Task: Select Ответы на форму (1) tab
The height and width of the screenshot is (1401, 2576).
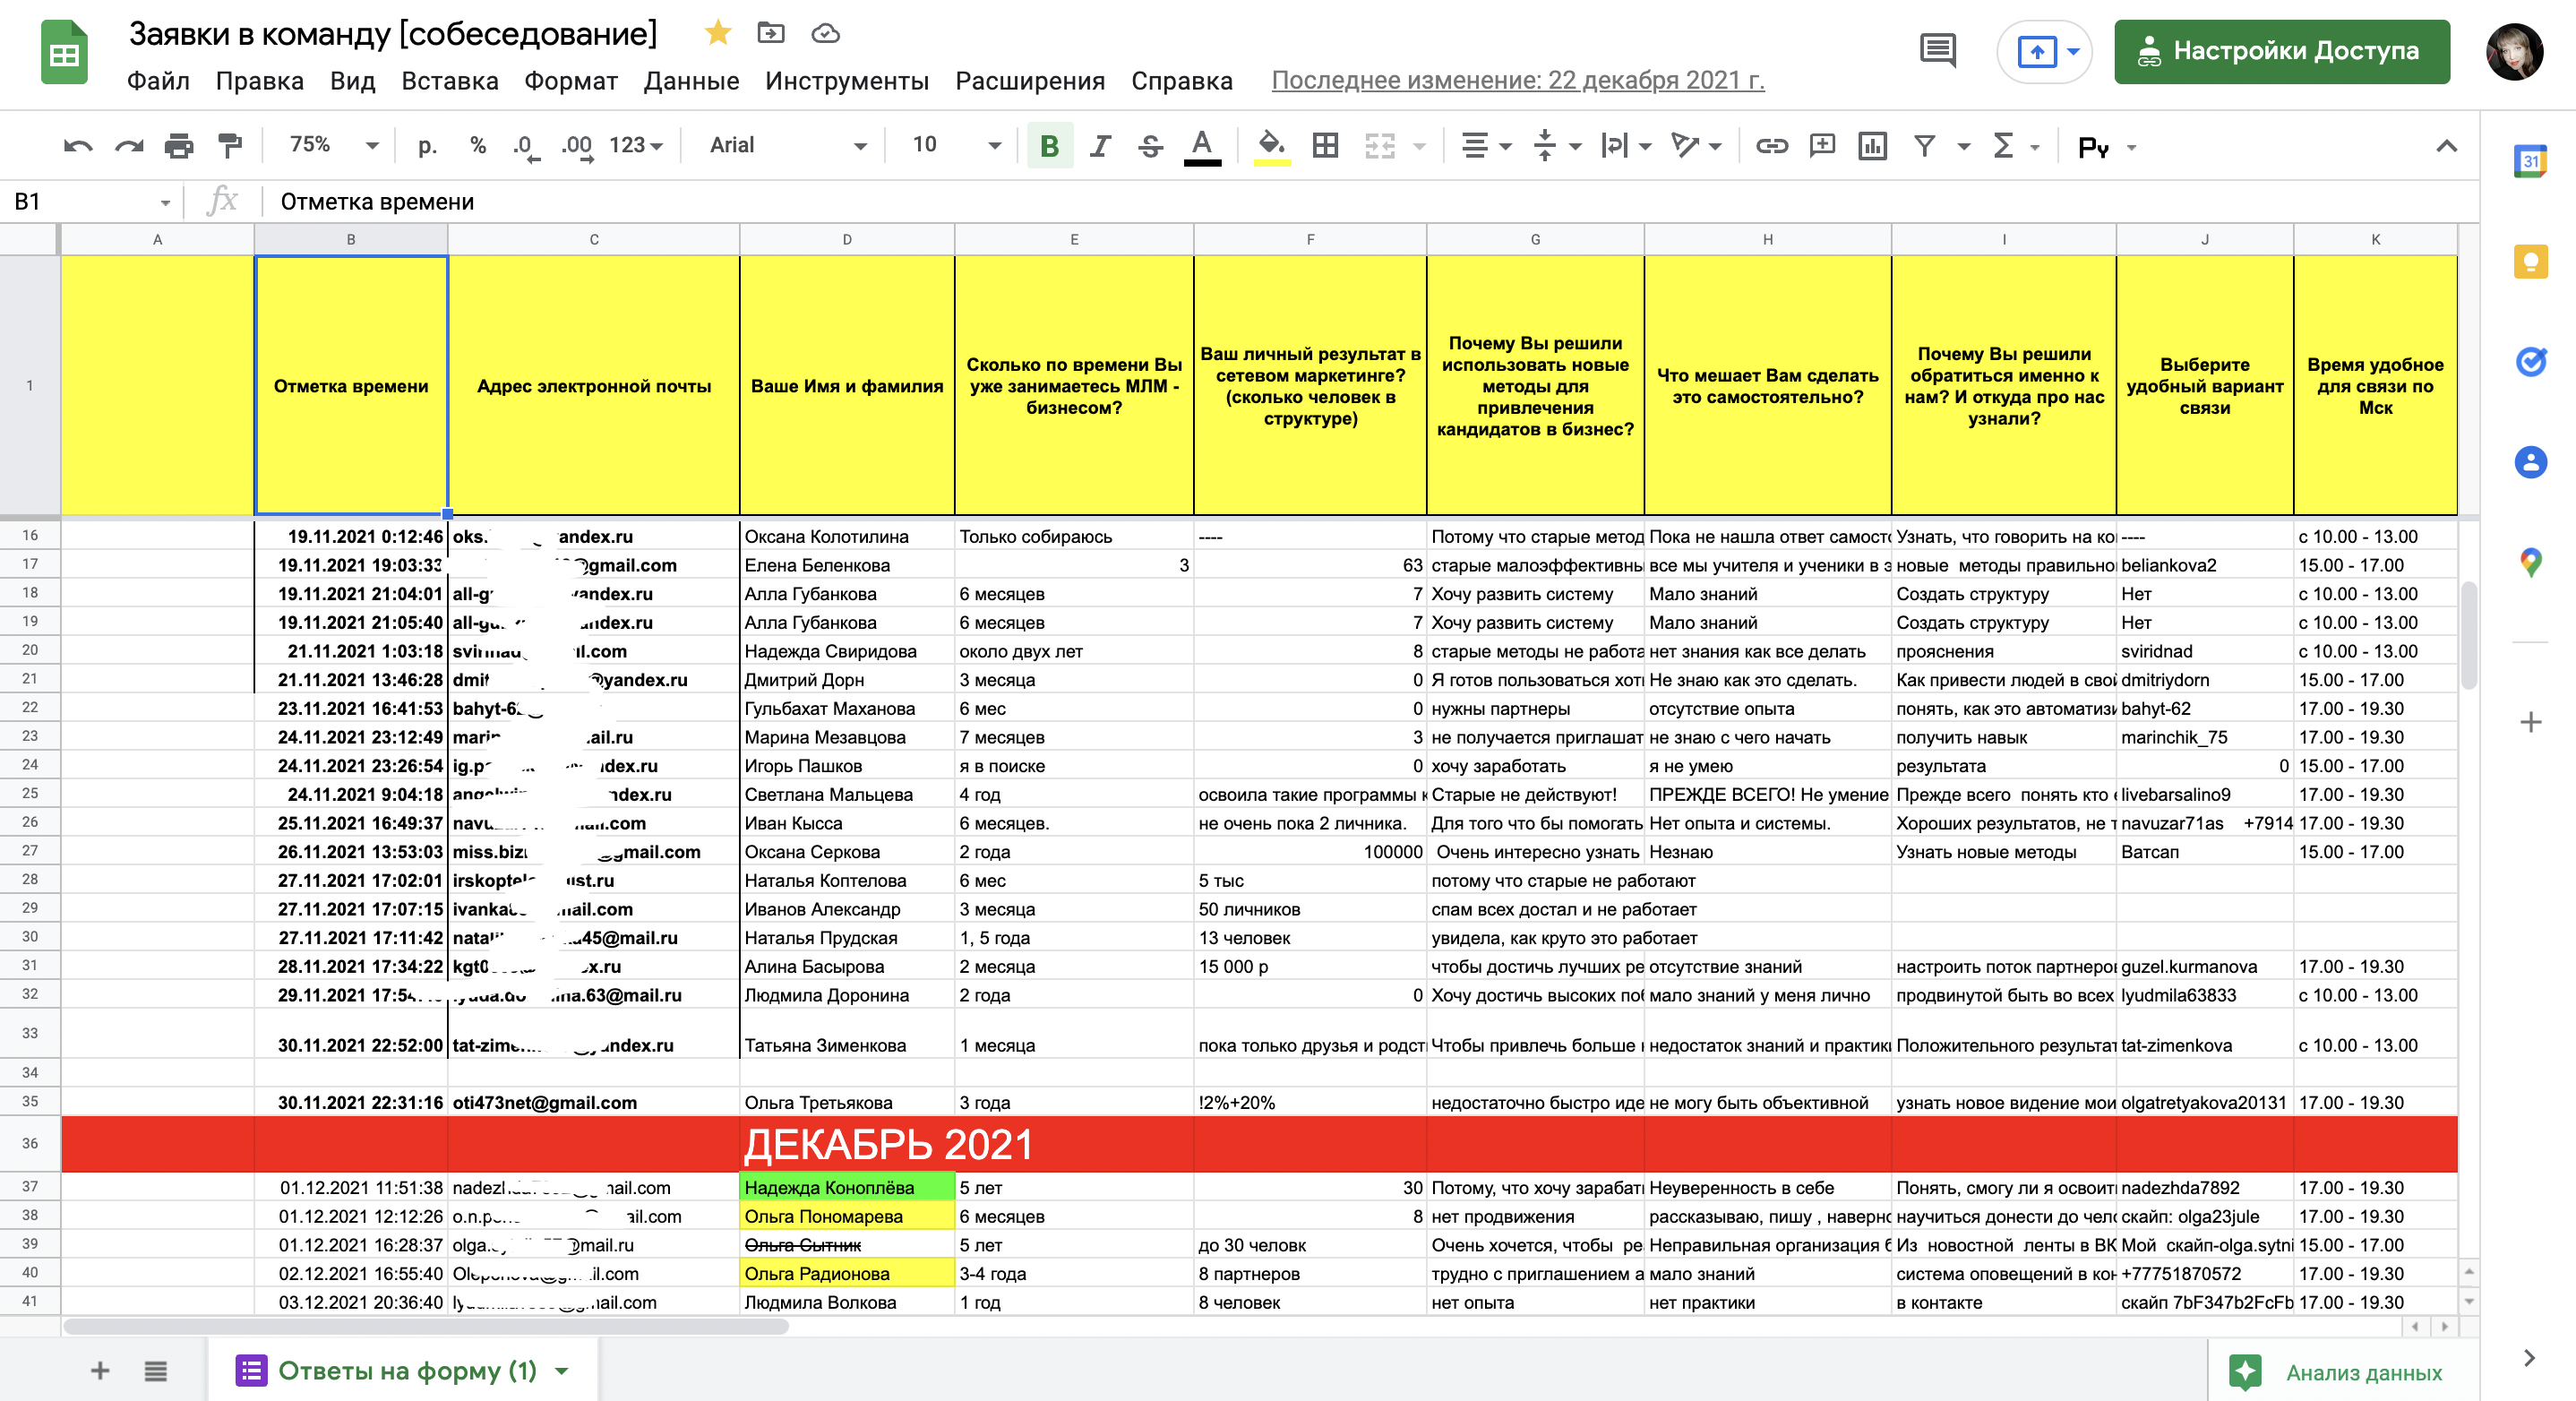Action: point(403,1370)
